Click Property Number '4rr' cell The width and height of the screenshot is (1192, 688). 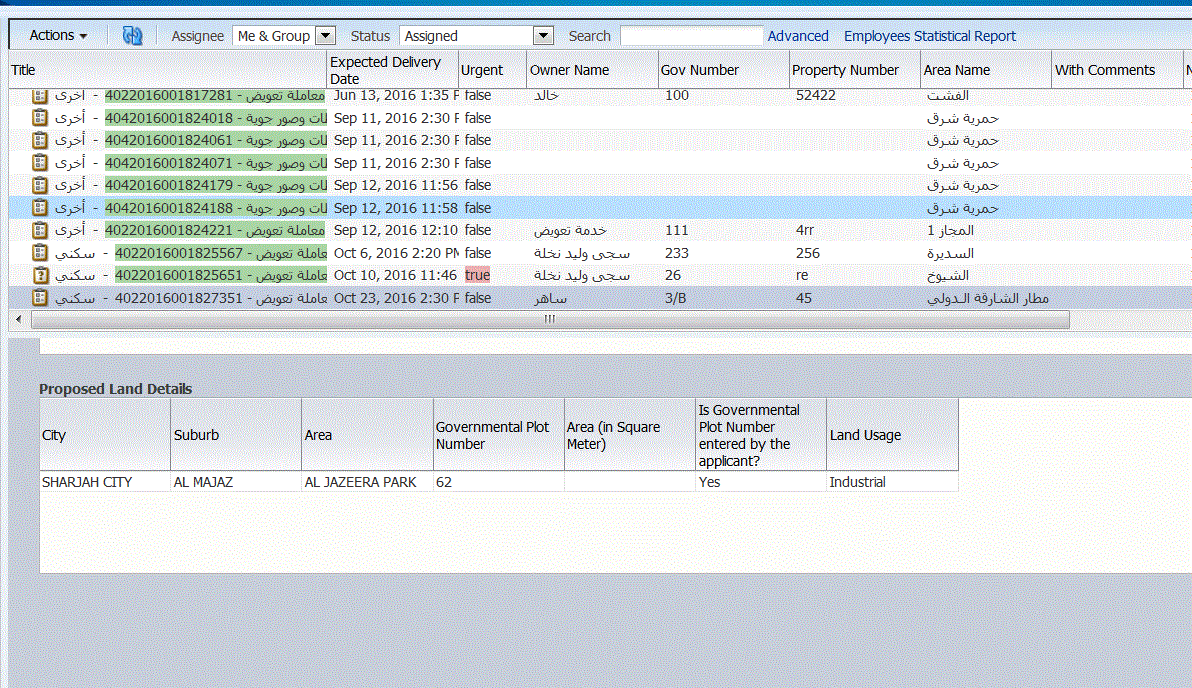point(805,230)
